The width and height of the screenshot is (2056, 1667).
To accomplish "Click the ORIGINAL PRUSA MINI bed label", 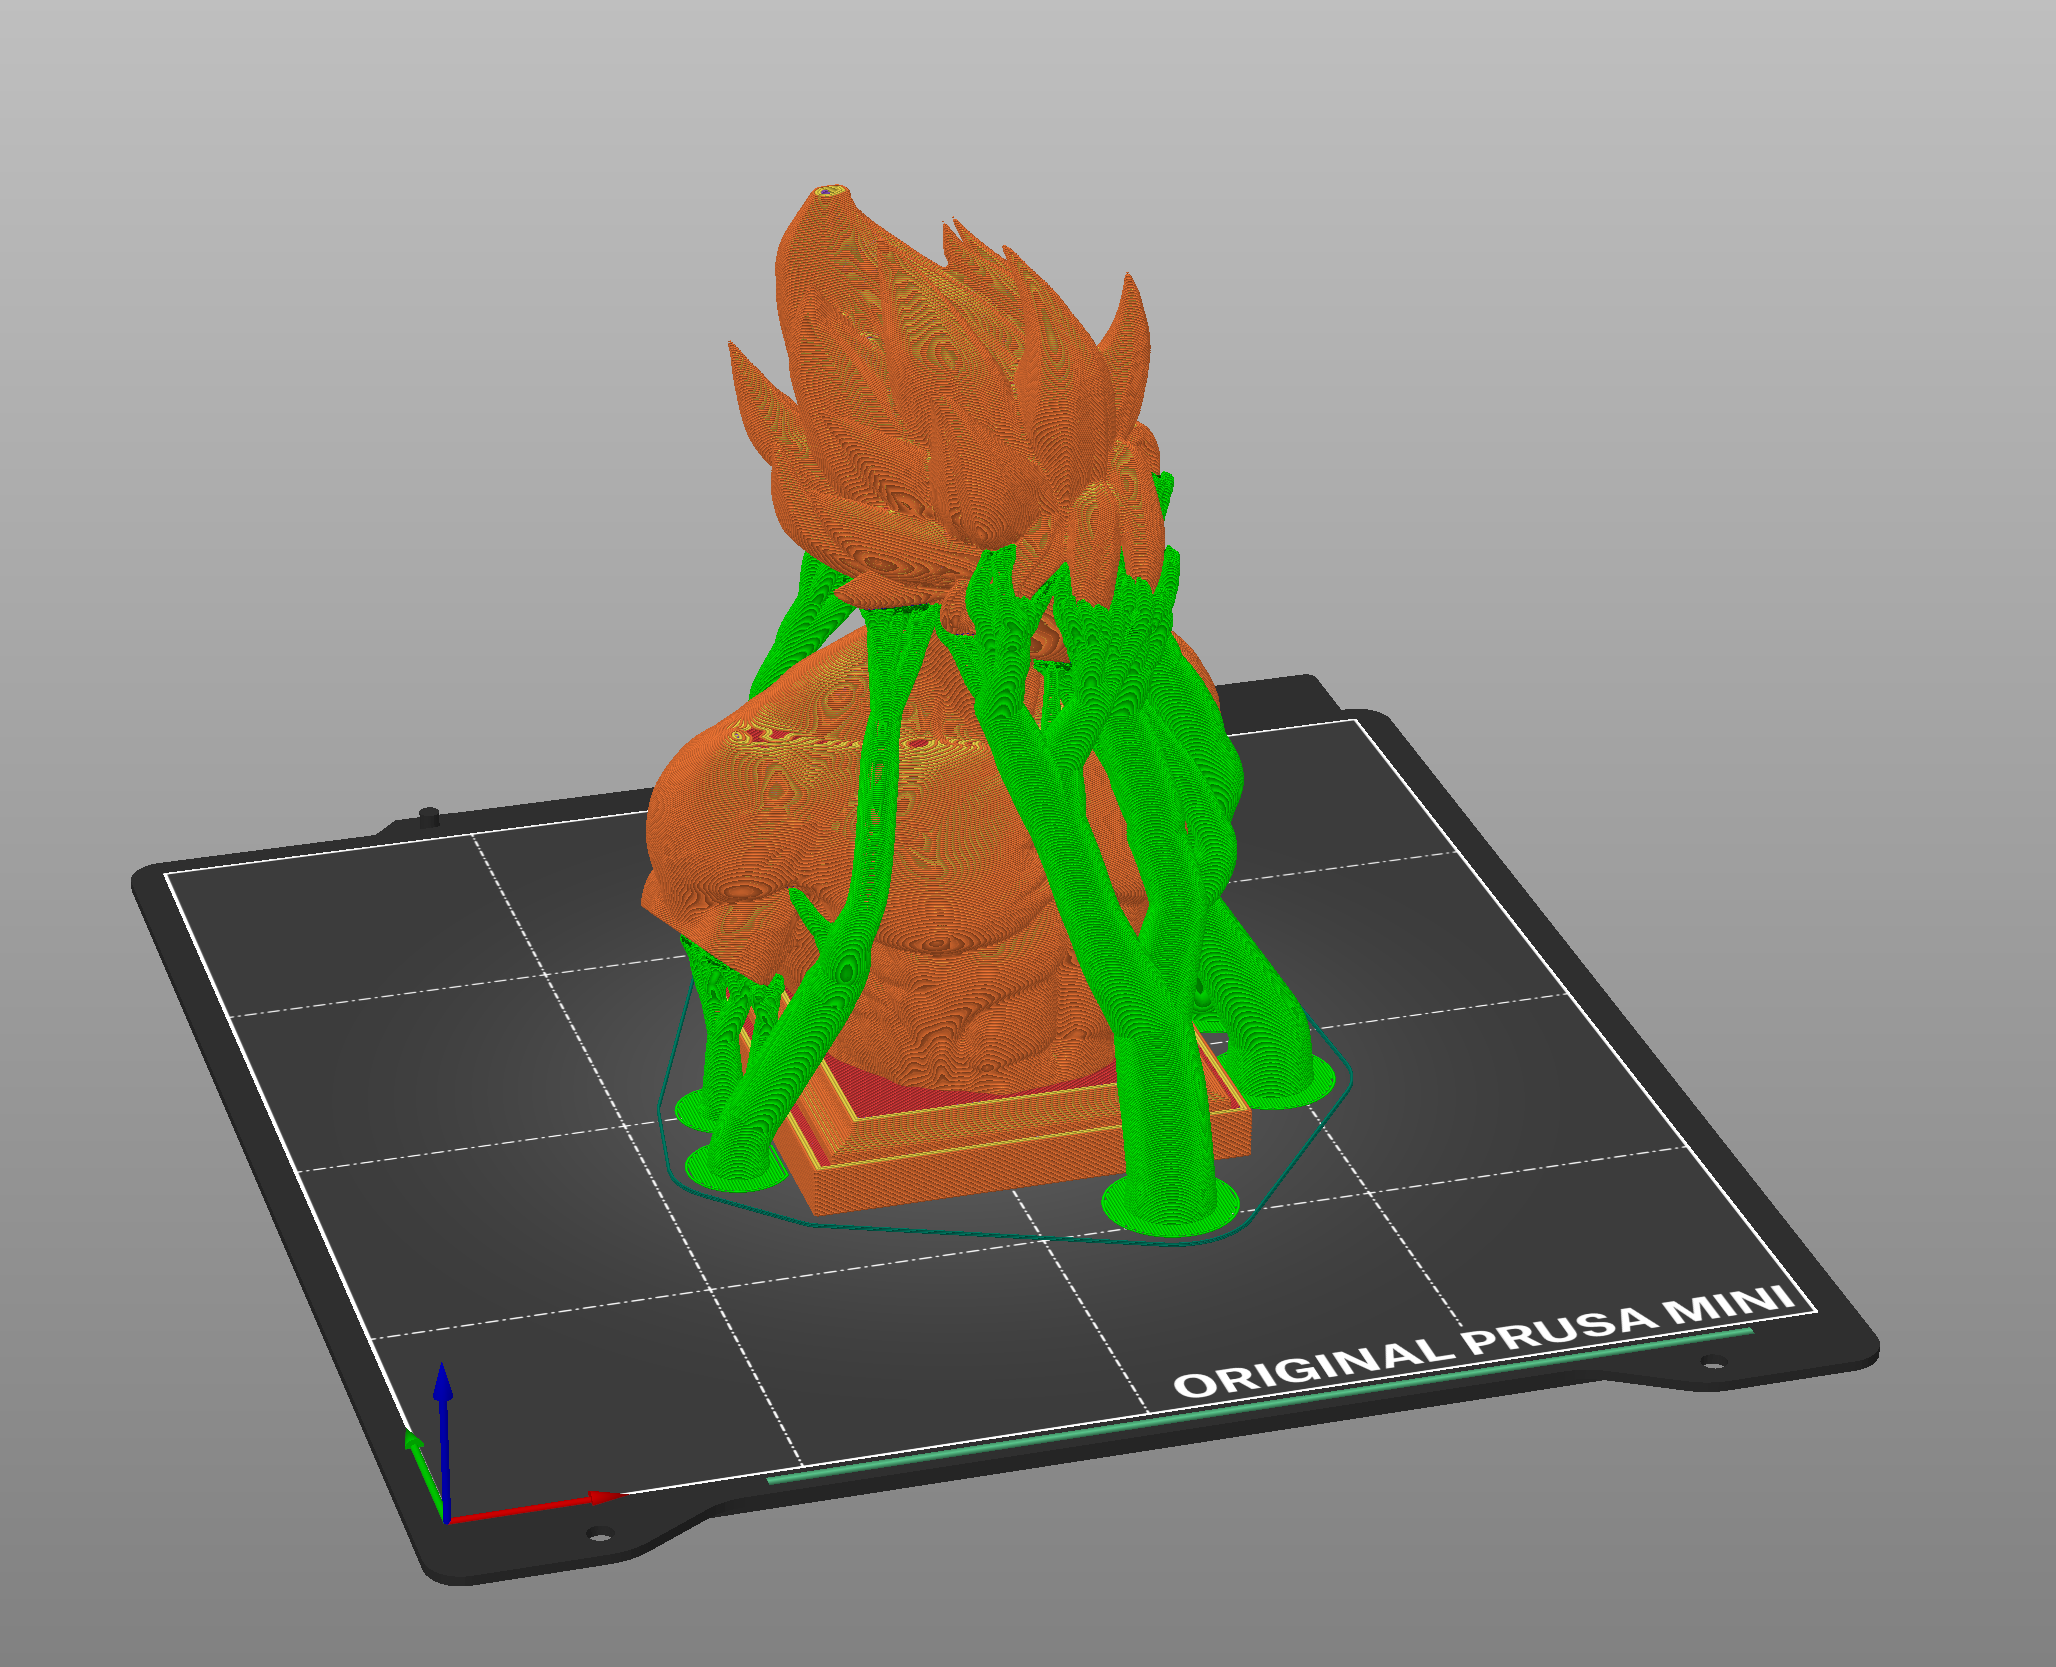I will (x=1483, y=1342).
